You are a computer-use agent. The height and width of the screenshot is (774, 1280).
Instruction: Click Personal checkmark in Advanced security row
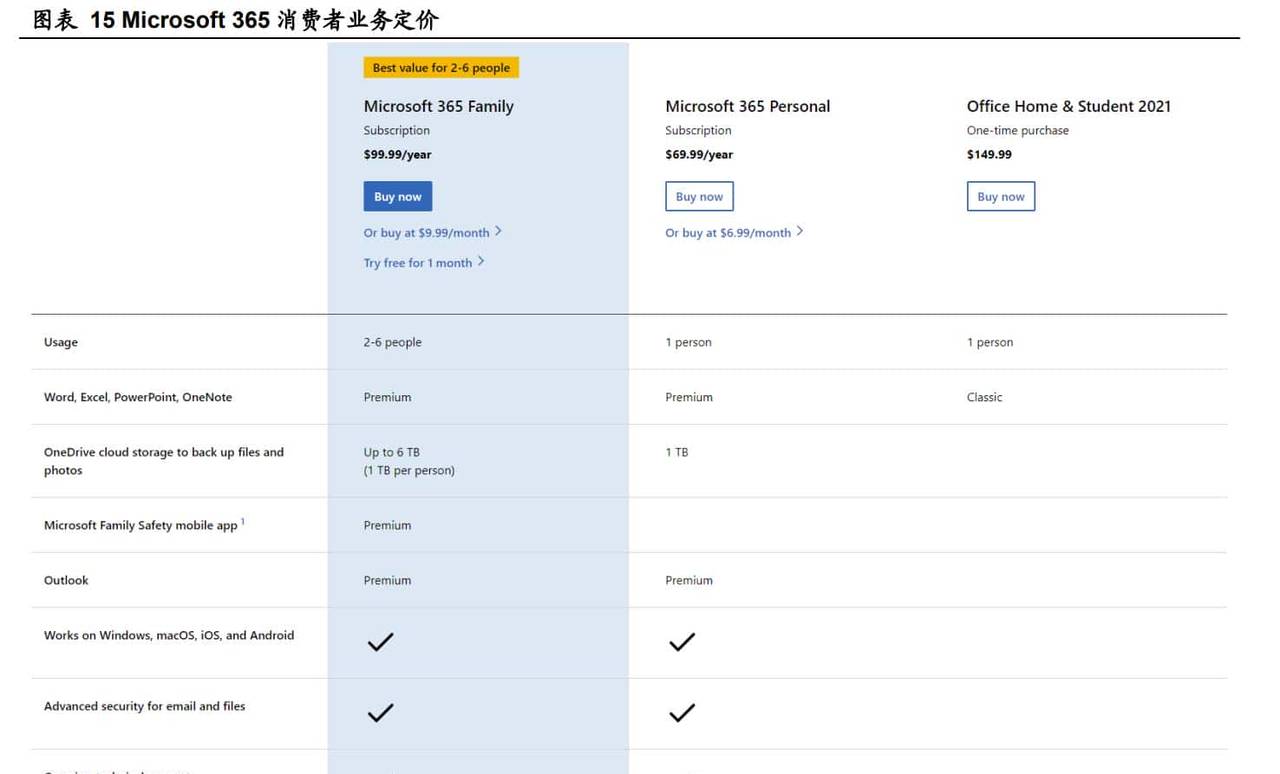682,713
